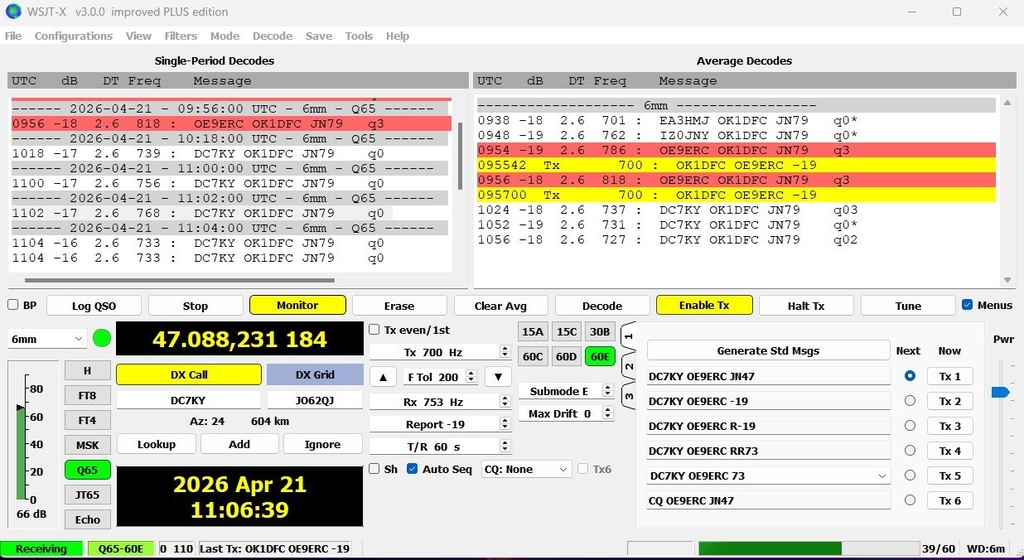Click the Single-Period Decodes horizontal scrollbar
Screen dimensions: 1024x560
click(180, 281)
